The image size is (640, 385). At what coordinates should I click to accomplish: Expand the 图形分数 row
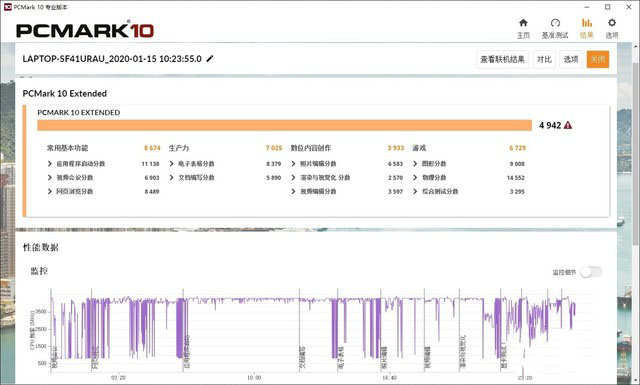pos(415,164)
